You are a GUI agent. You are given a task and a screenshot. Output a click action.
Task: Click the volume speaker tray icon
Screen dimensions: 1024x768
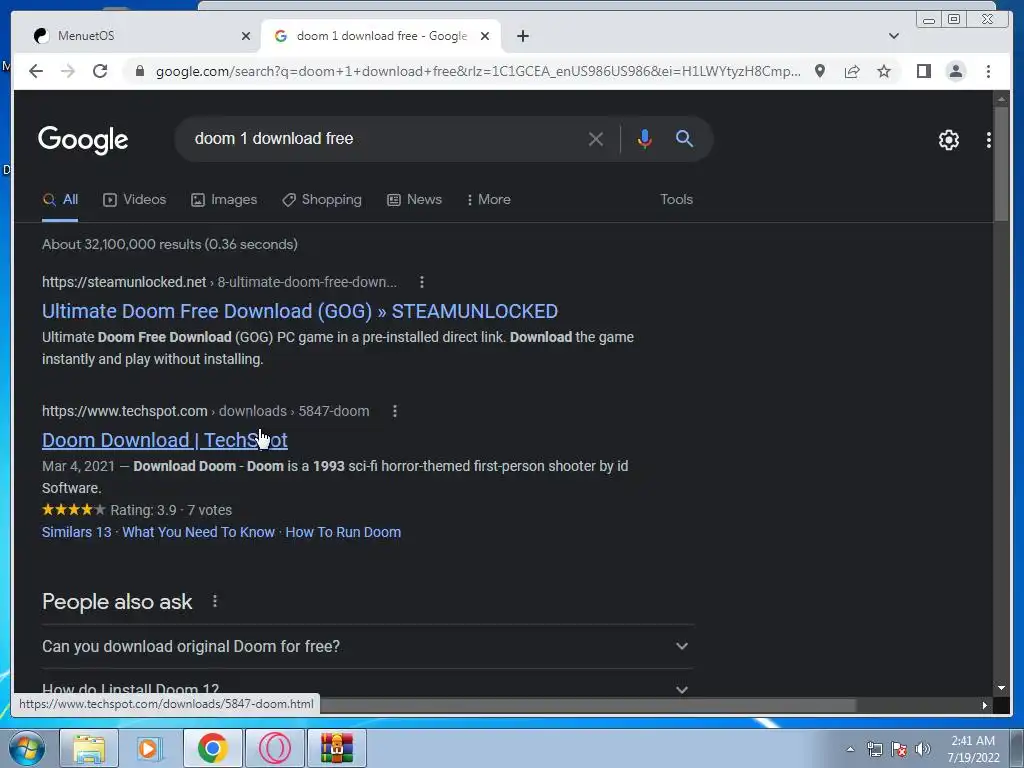point(923,749)
